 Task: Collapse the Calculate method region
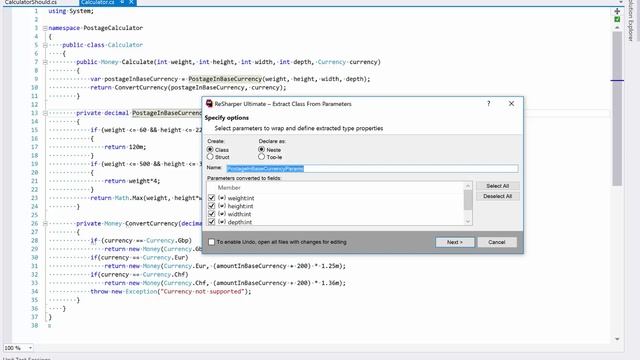[x=45, y=62]
